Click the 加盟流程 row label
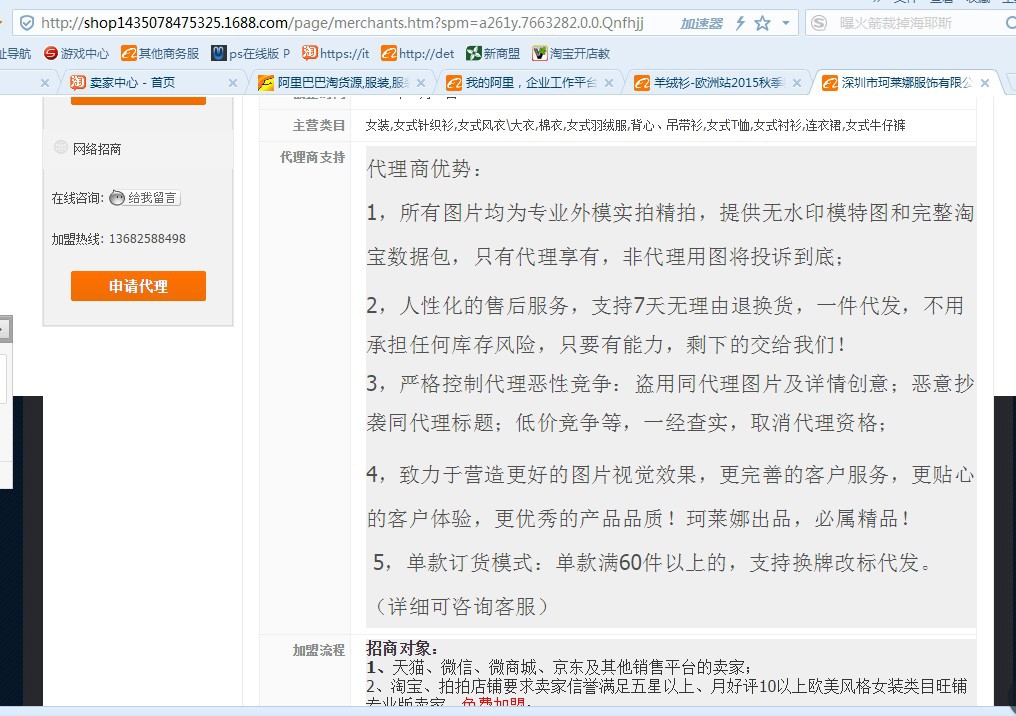1016x716 pixels. click(x=319, y=650)
